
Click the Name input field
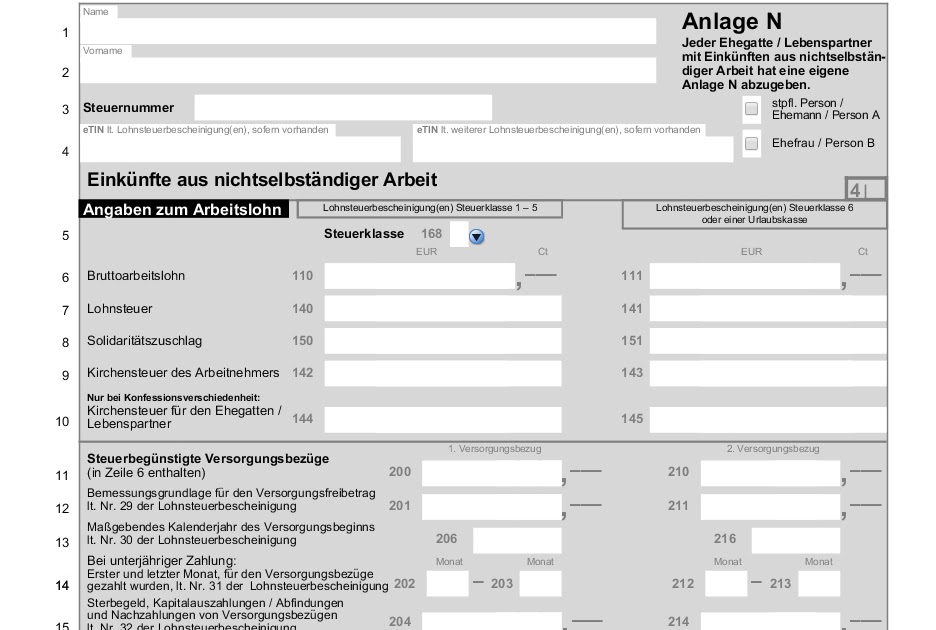(x=368, y=30)
